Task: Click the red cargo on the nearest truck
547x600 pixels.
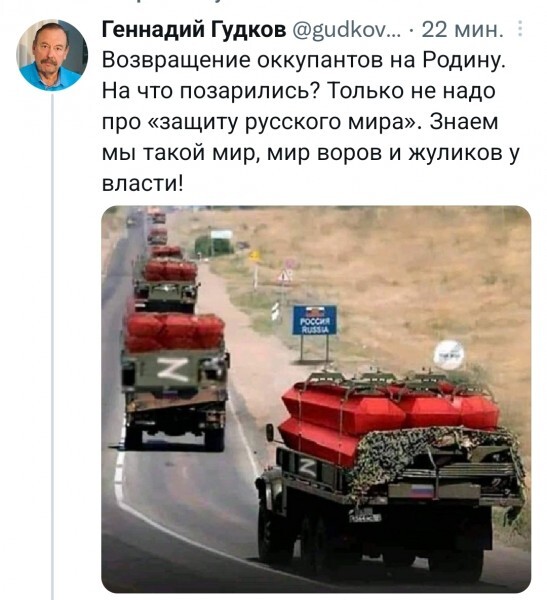Action: point(387,415)
